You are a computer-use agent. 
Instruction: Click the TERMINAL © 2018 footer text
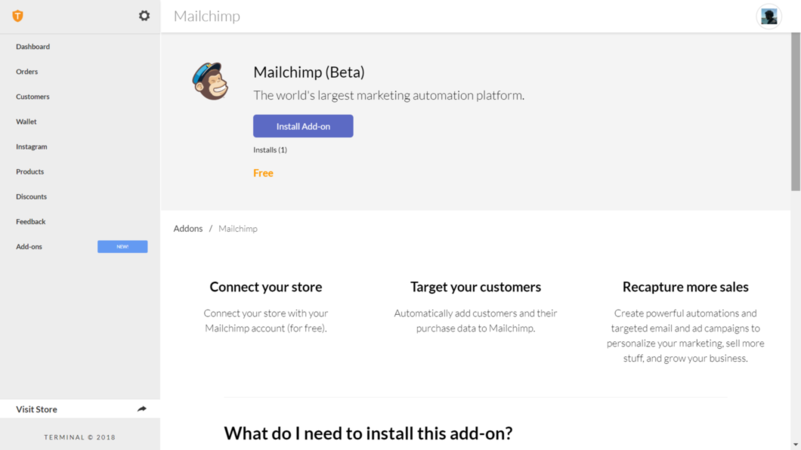pyautogui.click(x=80, y=437)
